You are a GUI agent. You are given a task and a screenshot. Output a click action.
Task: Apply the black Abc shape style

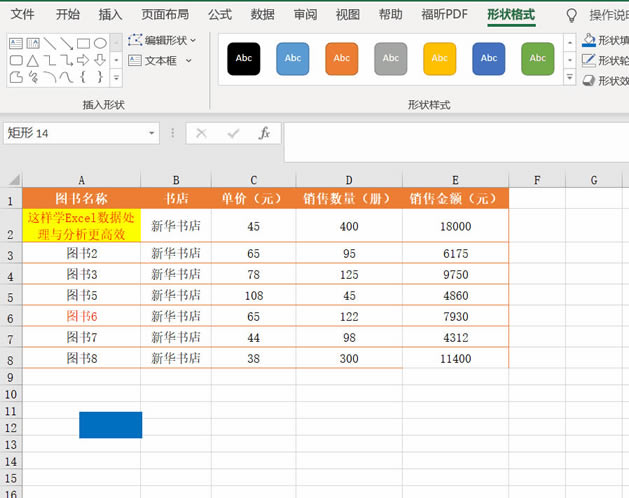(x=243, y=59)
